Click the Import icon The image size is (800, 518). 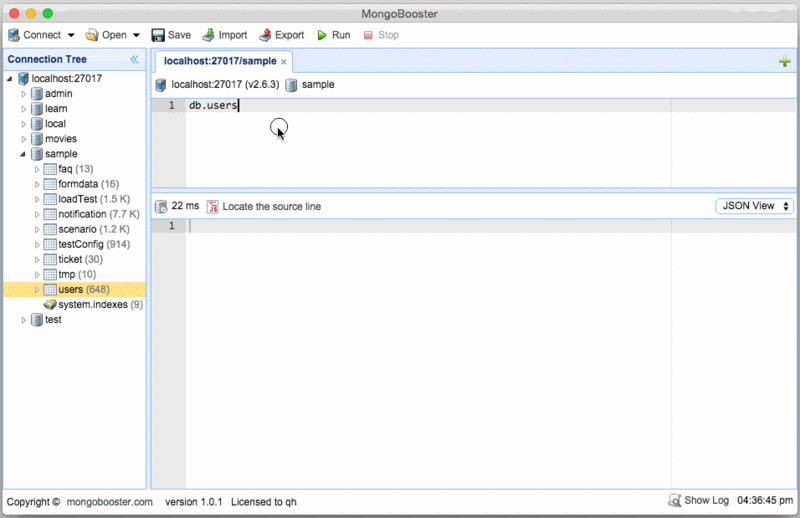click(208, 35)
